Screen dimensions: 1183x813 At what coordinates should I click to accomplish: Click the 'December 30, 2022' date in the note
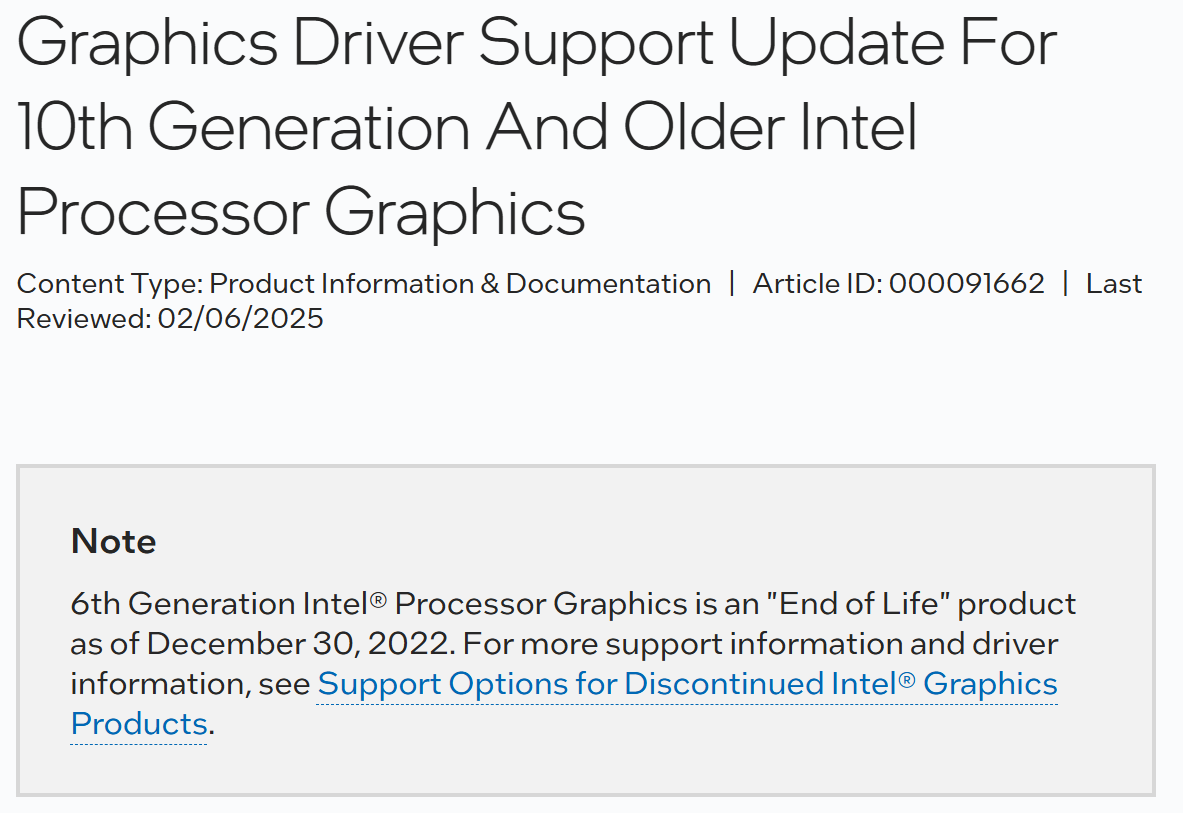[298, 643]
